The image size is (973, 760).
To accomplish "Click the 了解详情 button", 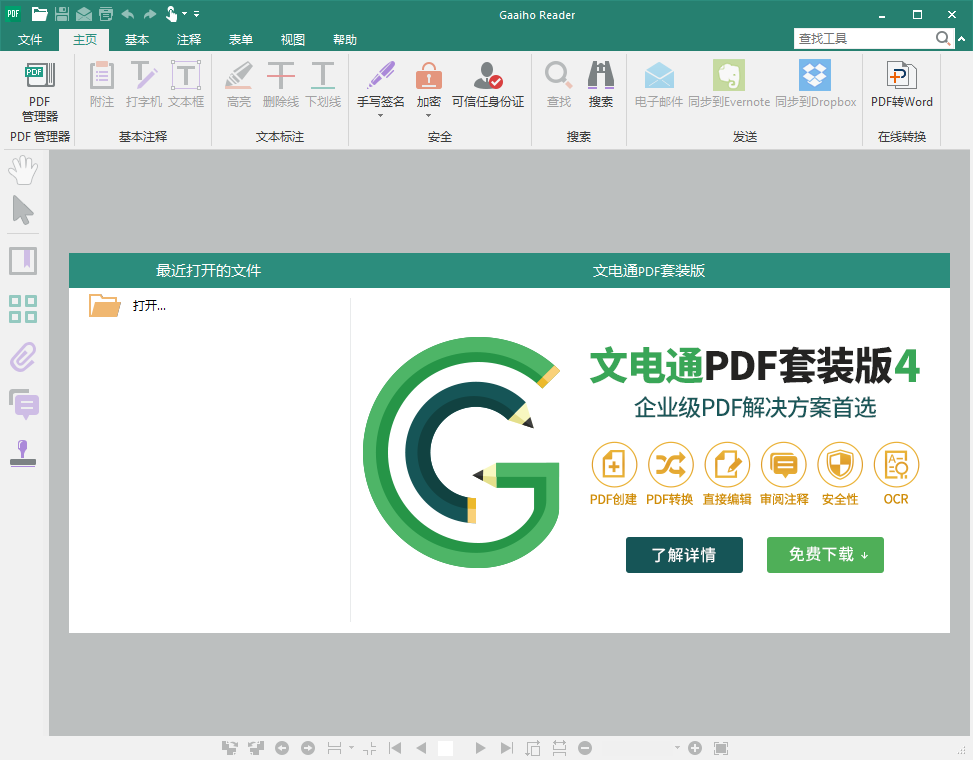I will [684, 555].
